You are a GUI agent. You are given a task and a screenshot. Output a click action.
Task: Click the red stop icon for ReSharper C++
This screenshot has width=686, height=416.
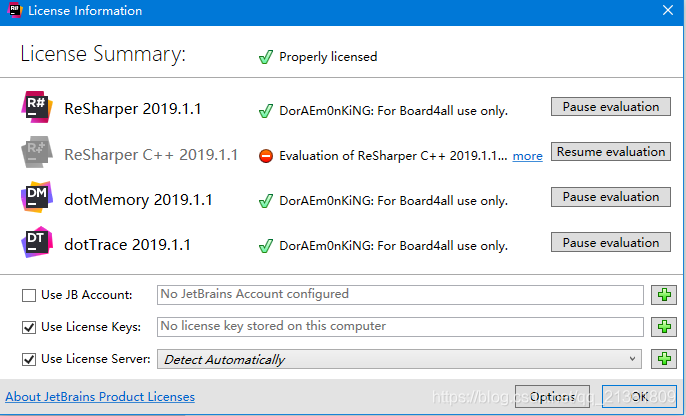pos(266,156)
